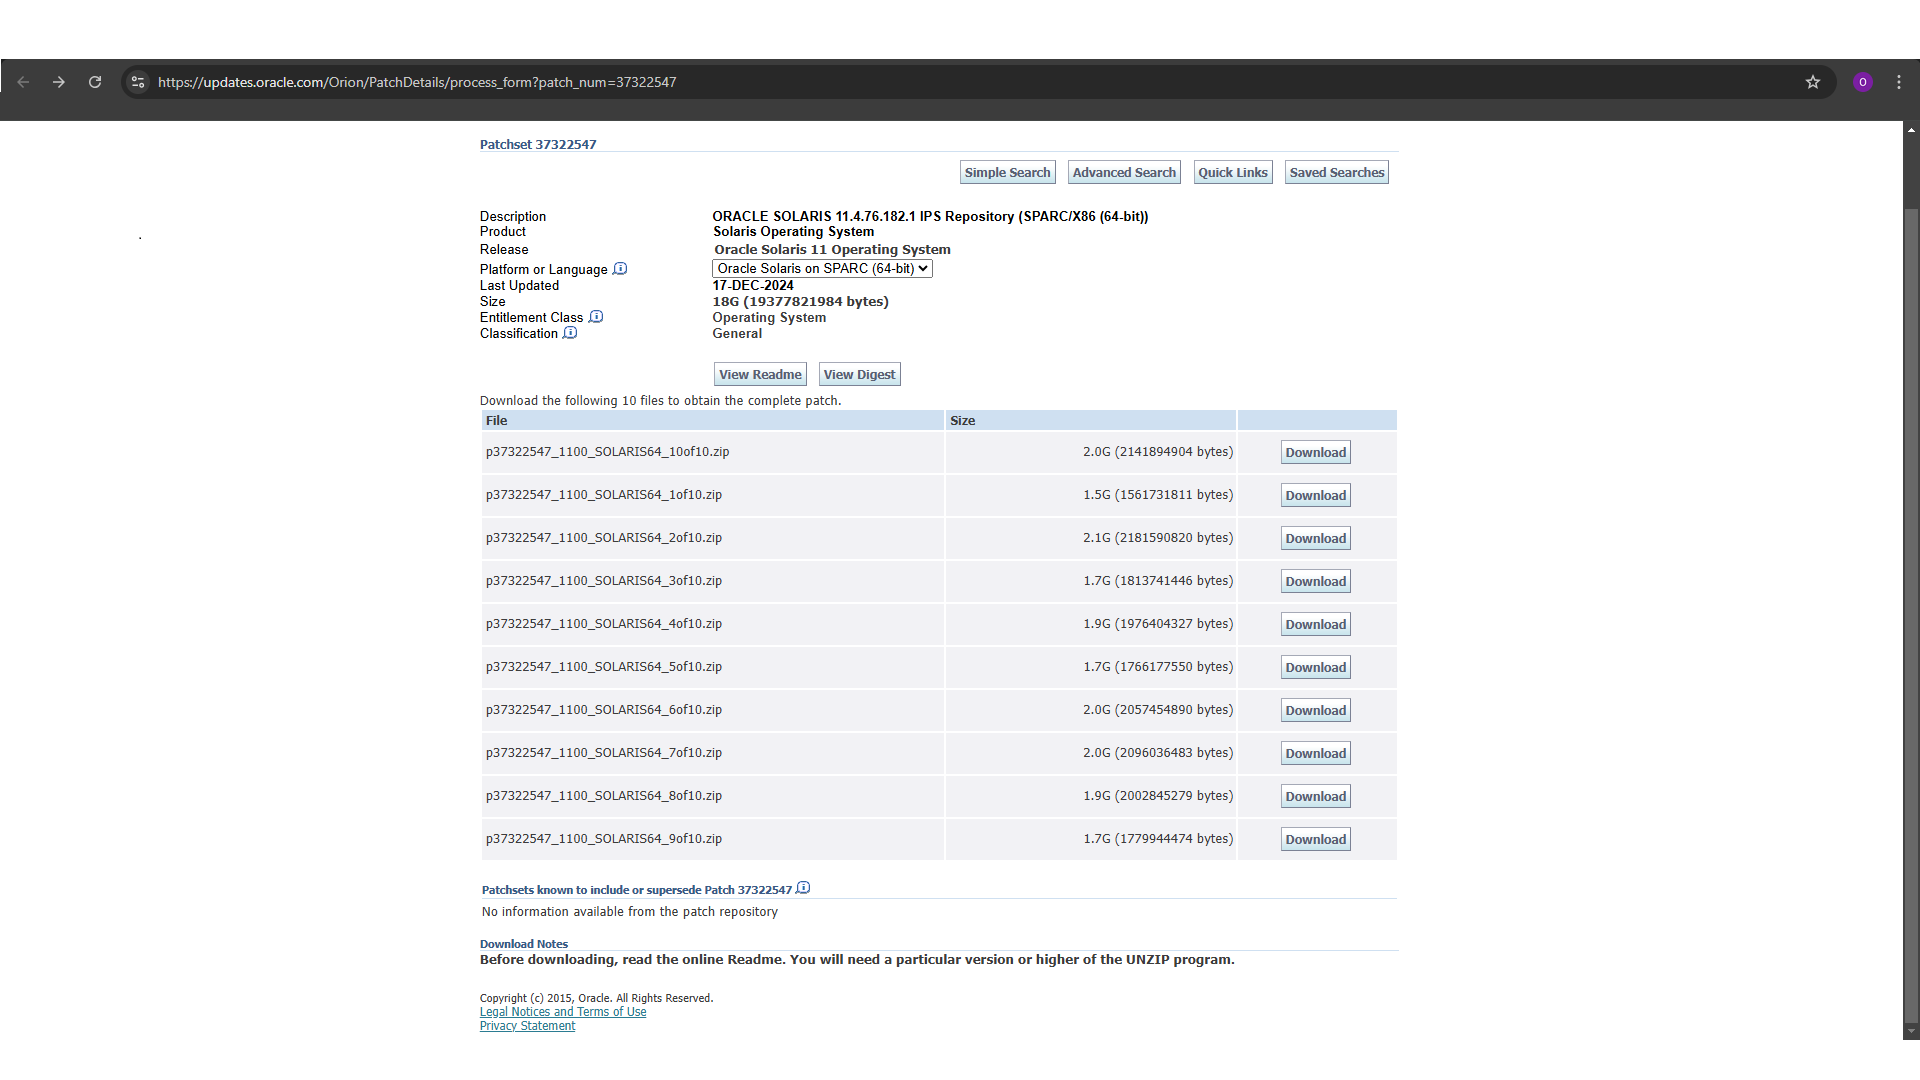Screen dimensions: 1920x1080
Task: Click the View Readme button
Action: pos(760,374)
